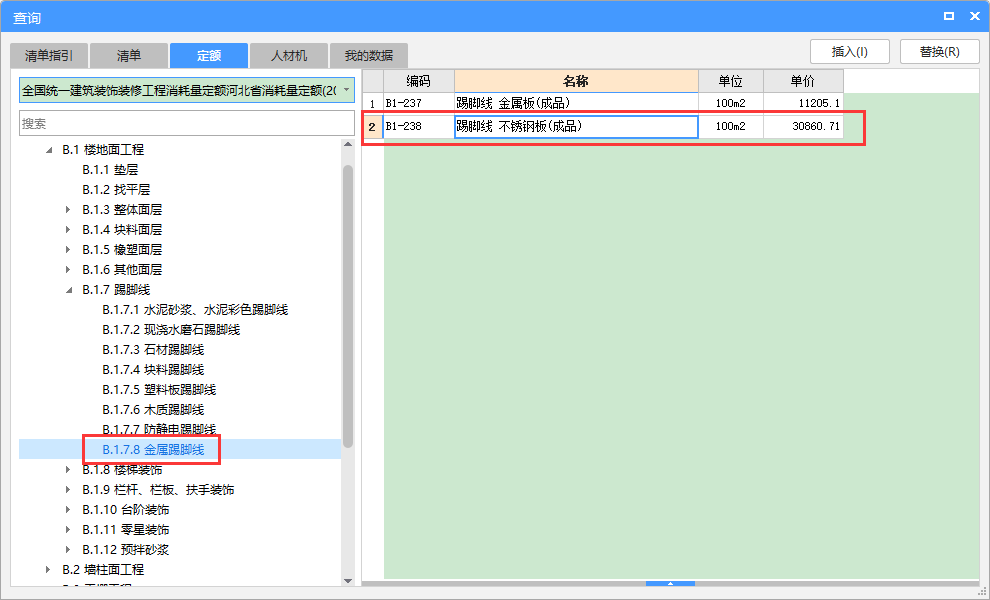This screenshot has height=600, width=990.
Task: Click 踢脚线 金属板(成品) name cell
Action: (576, 103)
